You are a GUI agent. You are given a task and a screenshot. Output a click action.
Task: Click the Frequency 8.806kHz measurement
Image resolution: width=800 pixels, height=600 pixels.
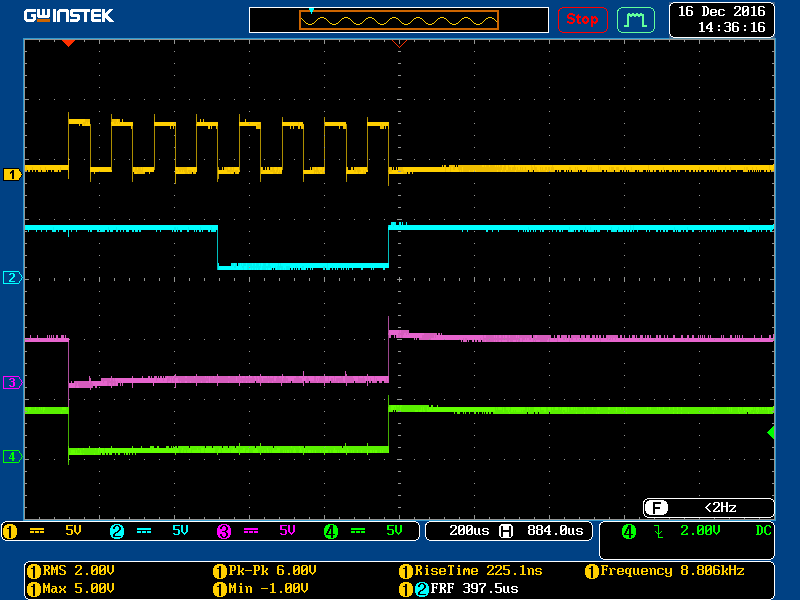pyautogui.click(x=665, y=570)
